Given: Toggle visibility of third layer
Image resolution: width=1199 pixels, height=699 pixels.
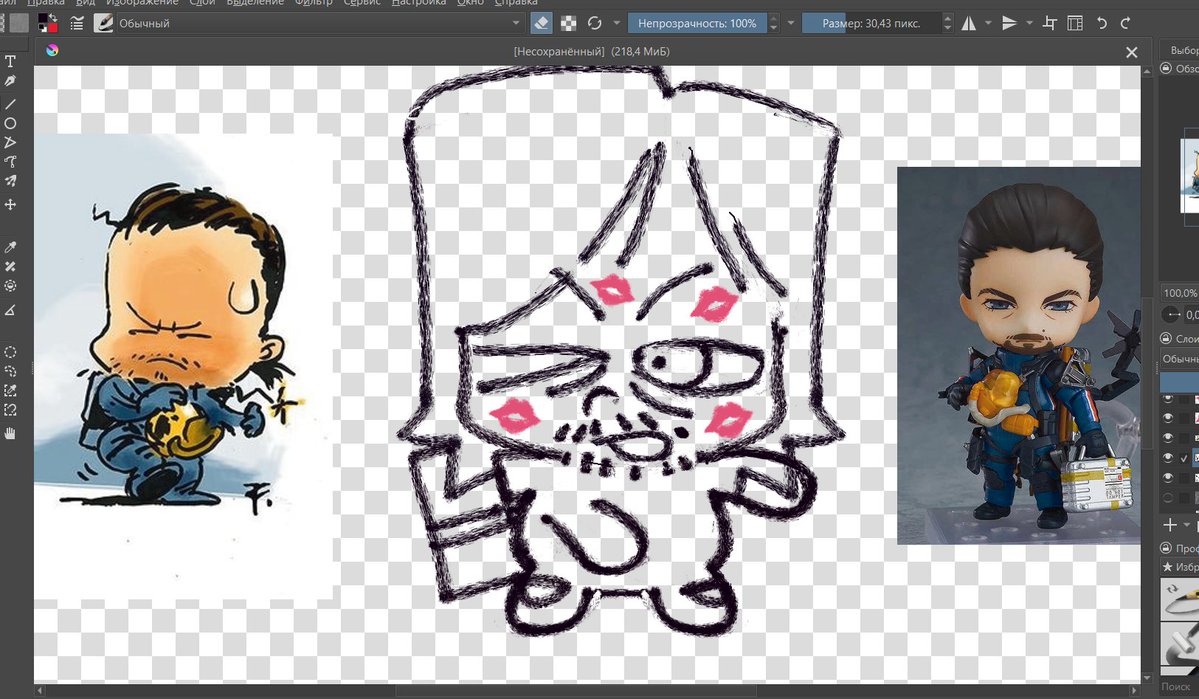Looking at the screenshot, I should click(1168, 437).
